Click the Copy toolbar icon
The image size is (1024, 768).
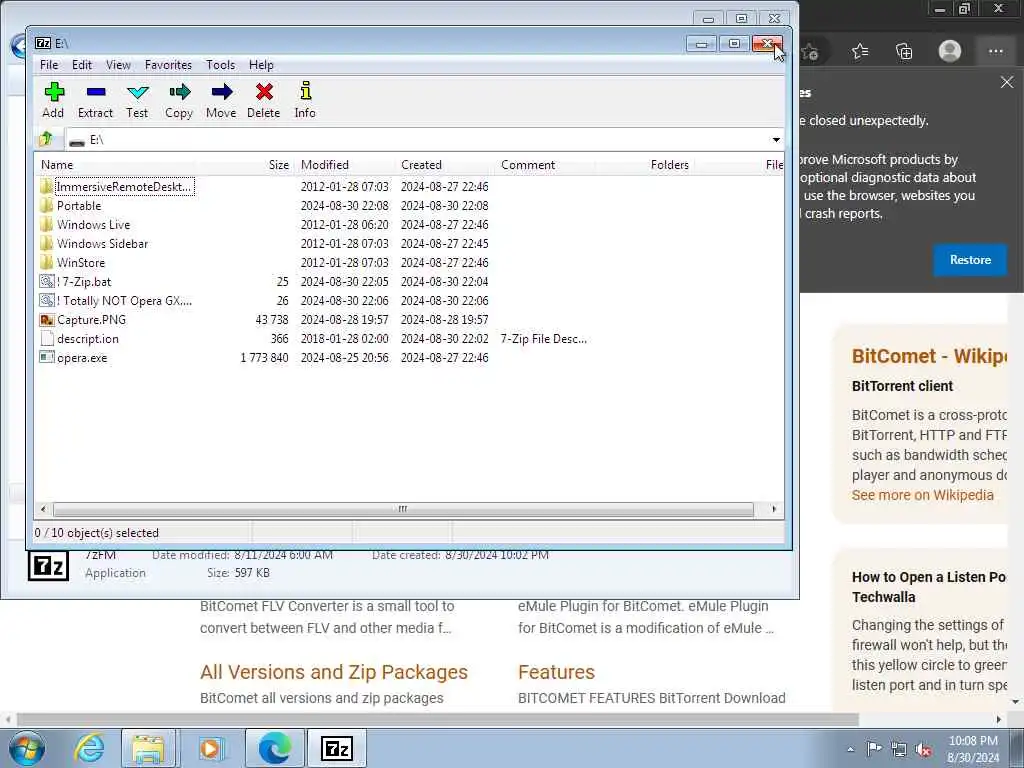tap(179, 92)
